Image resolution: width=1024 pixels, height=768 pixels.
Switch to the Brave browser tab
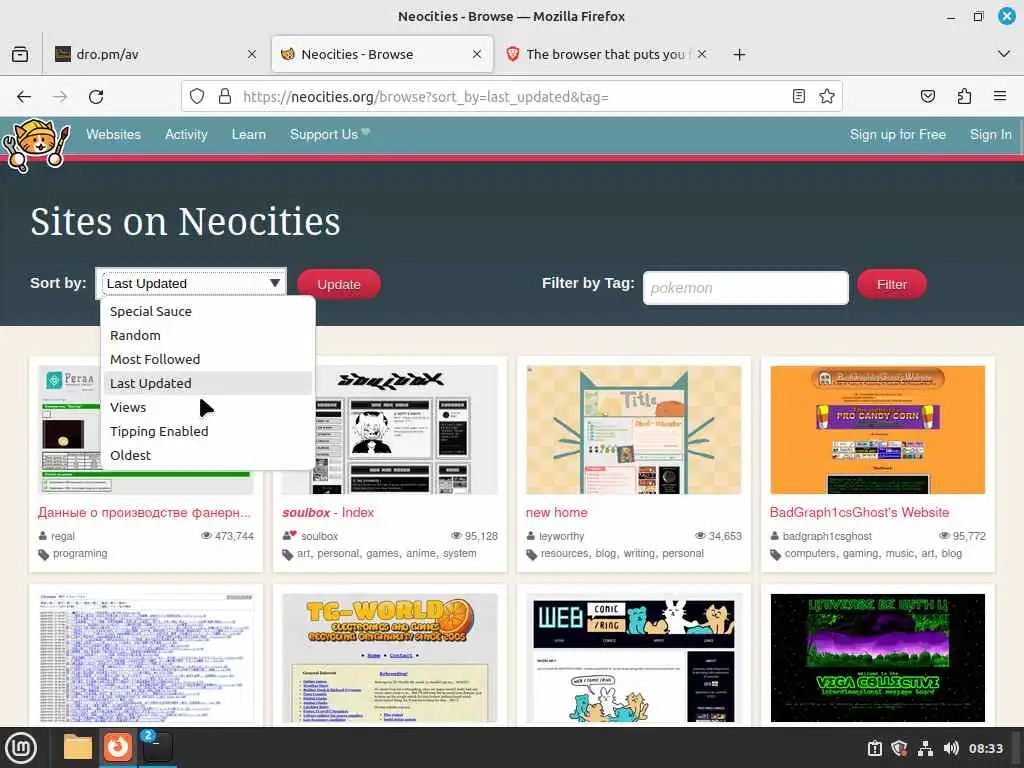point(605,54)
